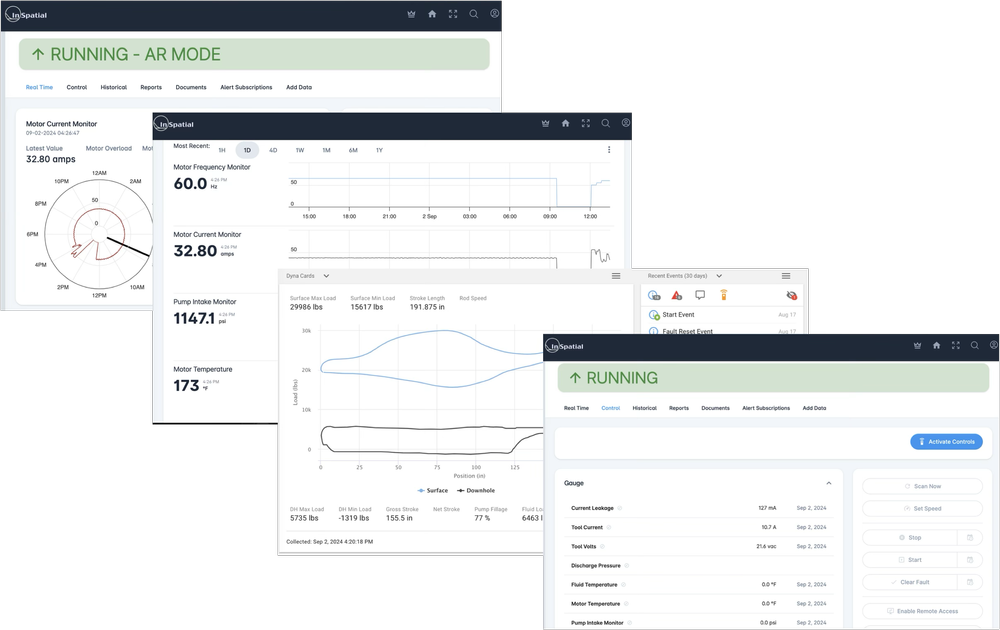Viewport: 1000px width, 630px height.
Task: Select the 1W most recent time range
Action: tap(300, 150)
